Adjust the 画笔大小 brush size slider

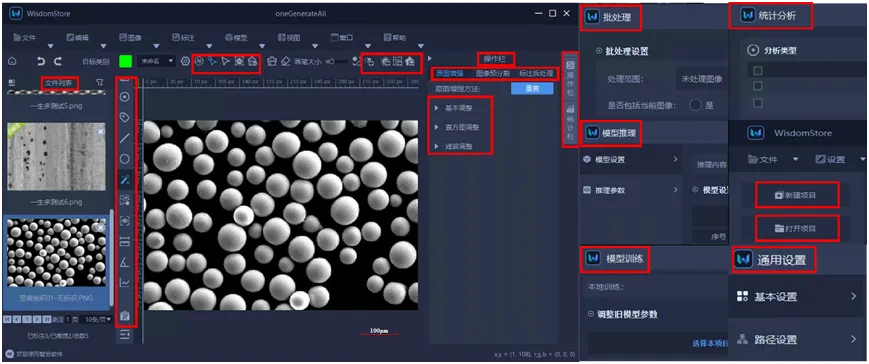click(337, 61)
